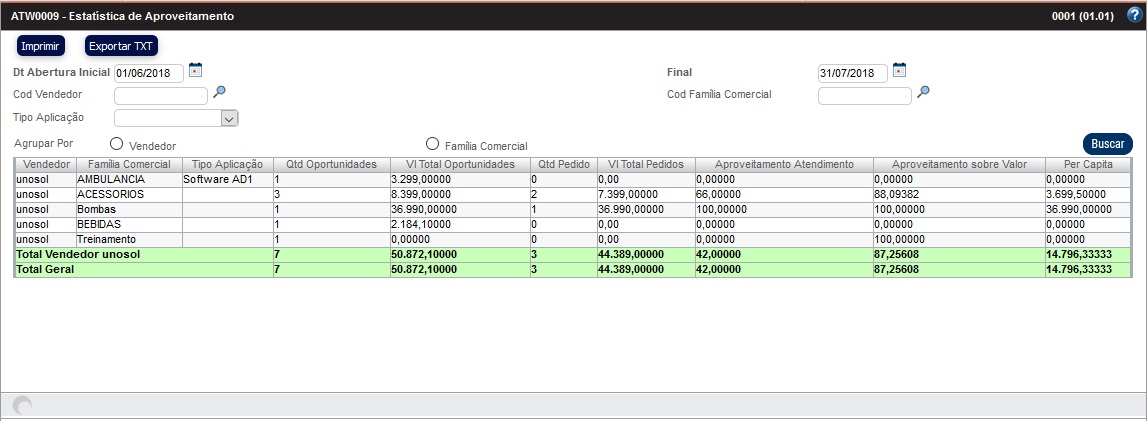Click the Per Capita column header
Image resolution: width=1148 pixels, height=421 pixels.
pos(1087,164)
